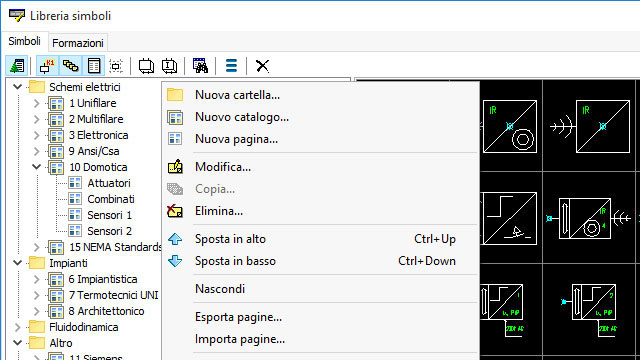
Task: Collapse the 10 Domotica catalog
Action: [x=36, y=167]
